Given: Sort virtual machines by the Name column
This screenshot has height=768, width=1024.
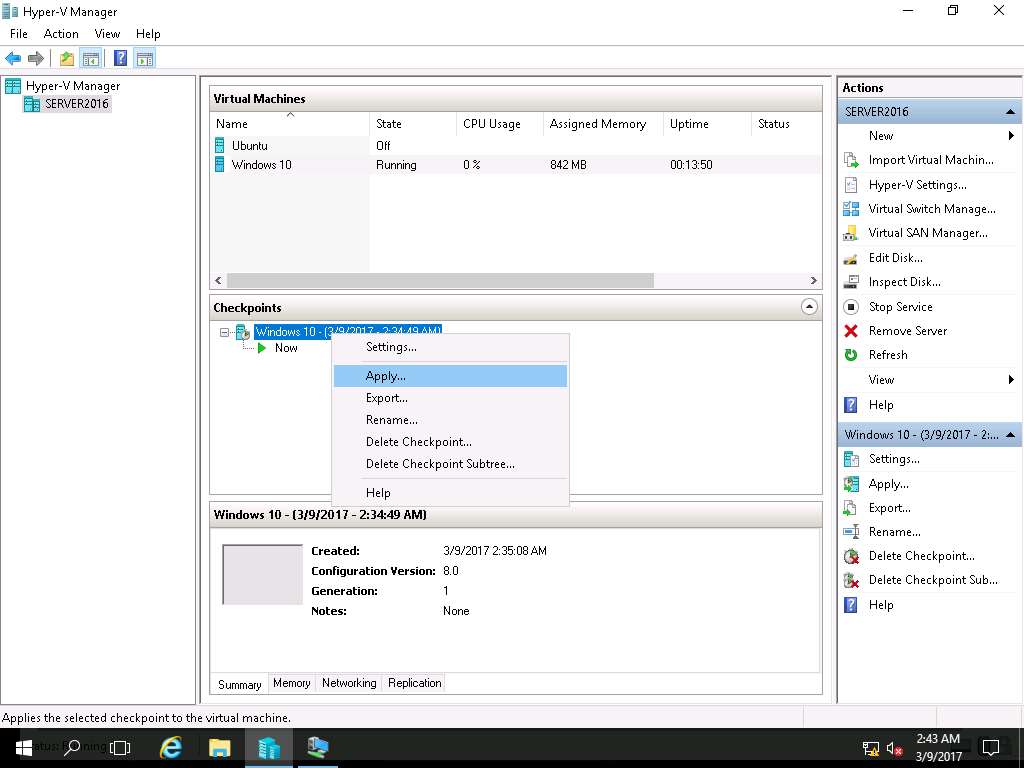Looking at the screenshot, I should click(290, 123).
